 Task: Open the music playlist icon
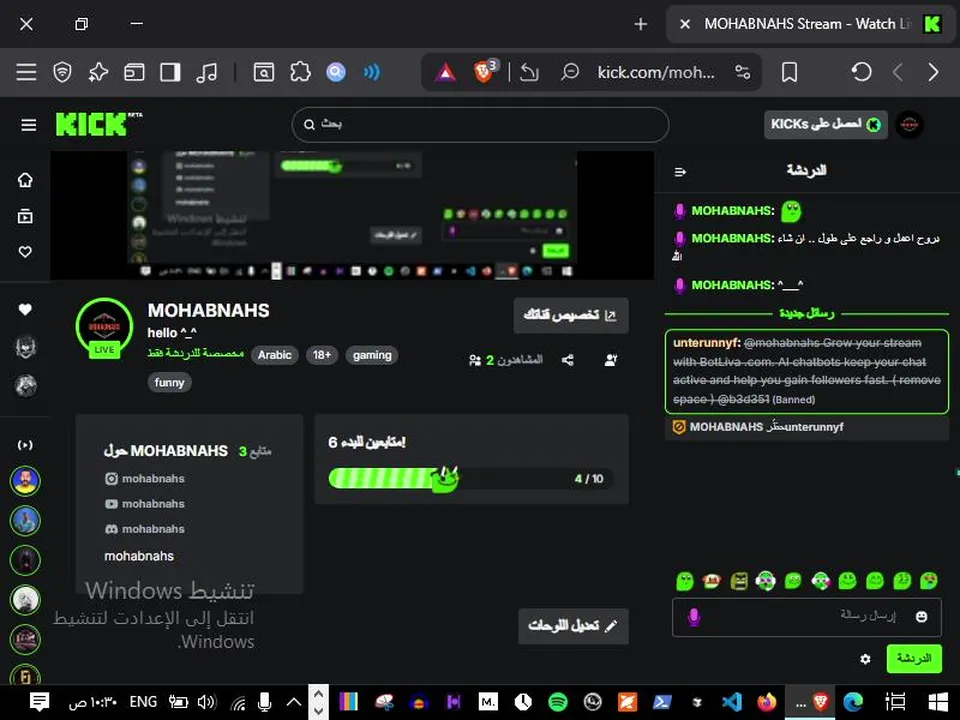coord(206,72)
